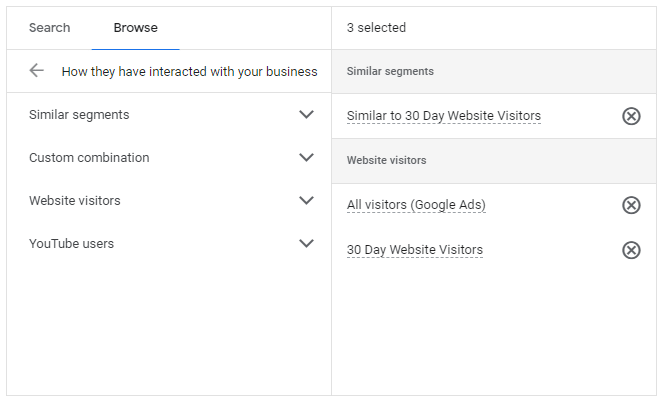
Task: Expand Similar segments using its chevron arrow
Action: pos(307,115)
